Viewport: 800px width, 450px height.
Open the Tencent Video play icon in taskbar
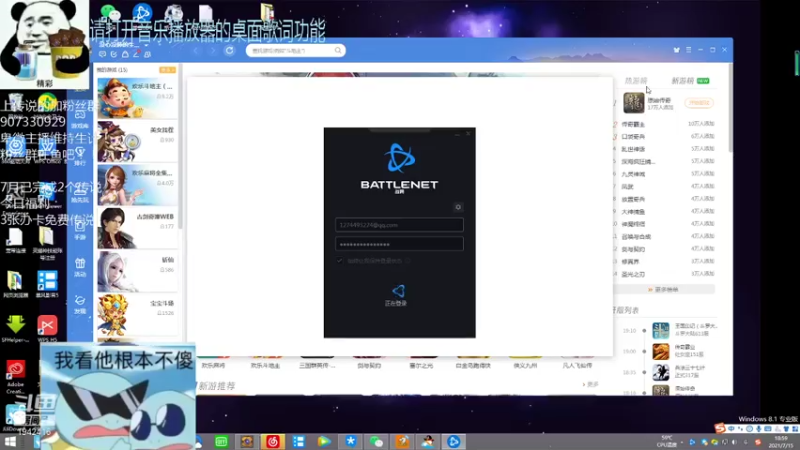click(x=324, y=442)
